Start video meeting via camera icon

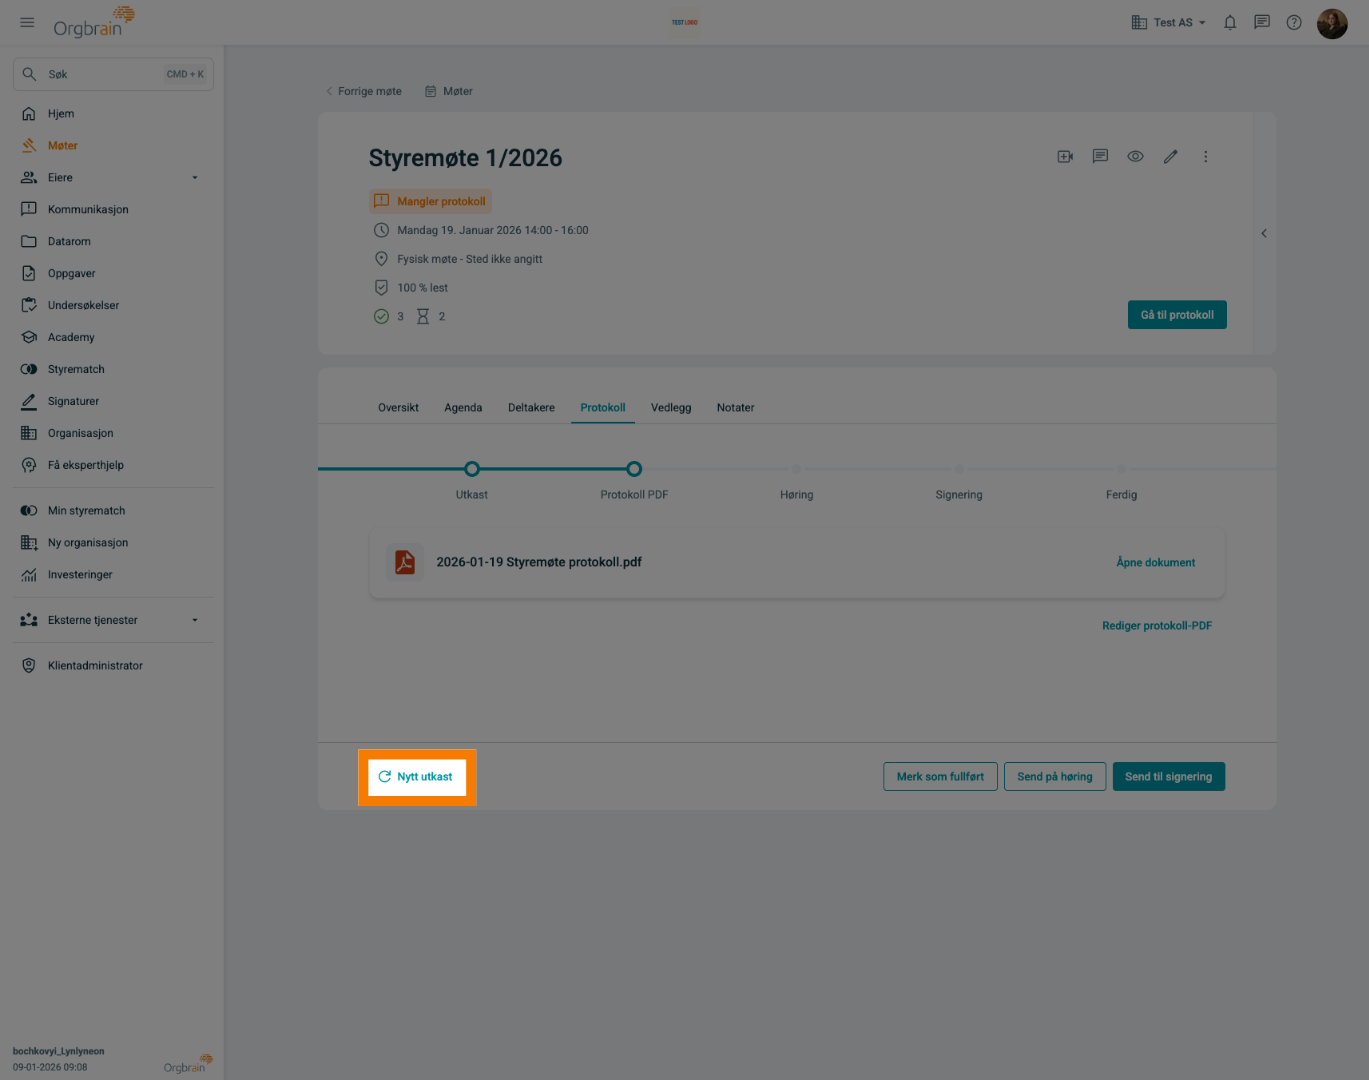pyautogui.click(x=1065, y=157)
